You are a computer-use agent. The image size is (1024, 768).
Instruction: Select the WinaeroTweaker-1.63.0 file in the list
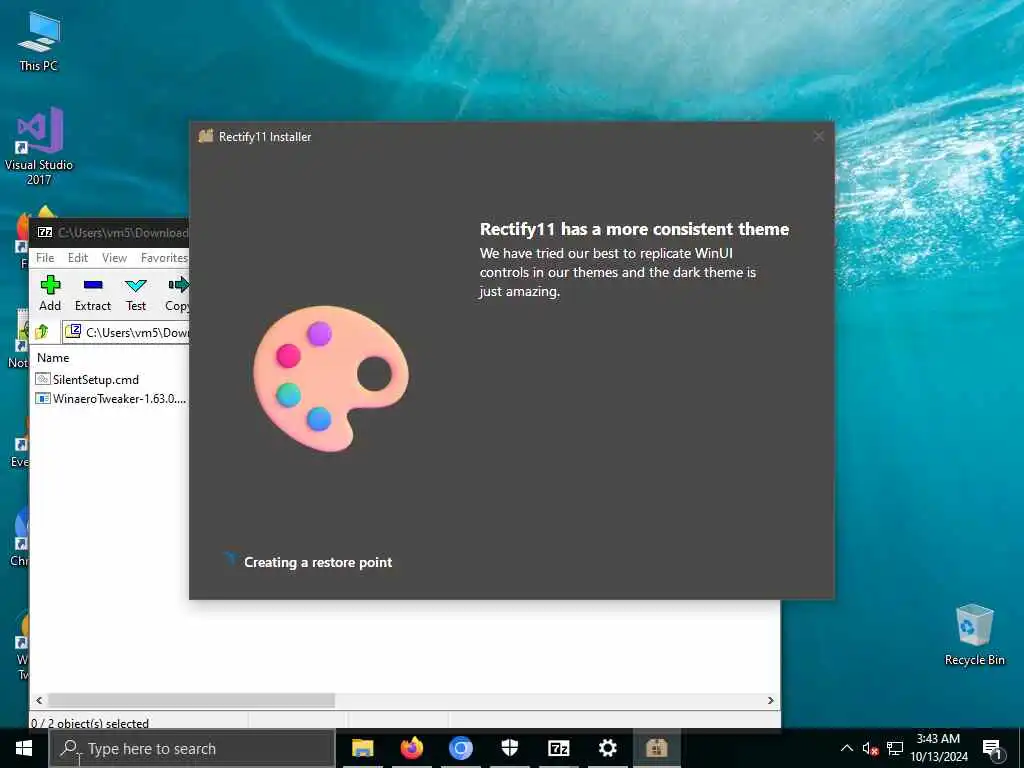click(111, 398)
